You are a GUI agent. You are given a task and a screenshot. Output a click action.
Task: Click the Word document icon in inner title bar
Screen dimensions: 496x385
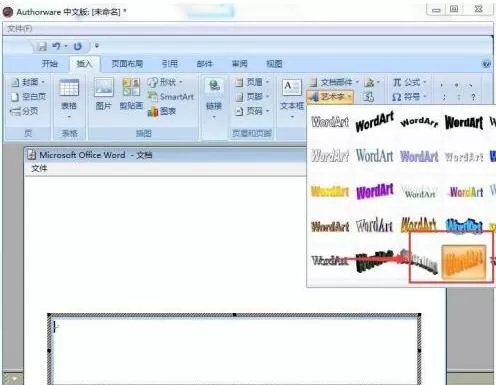coord(32,155)
